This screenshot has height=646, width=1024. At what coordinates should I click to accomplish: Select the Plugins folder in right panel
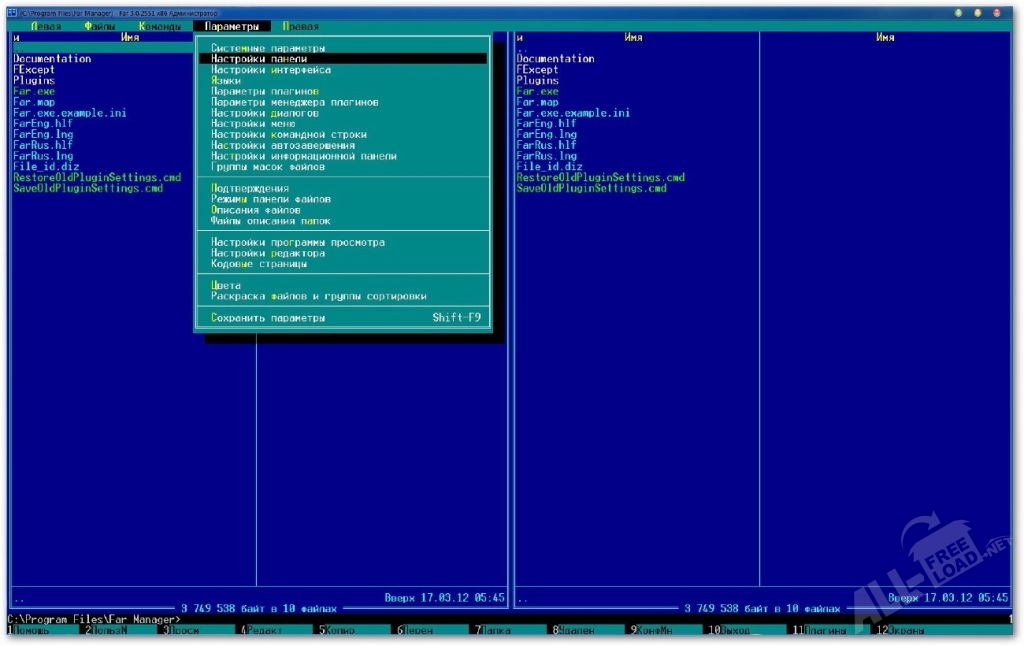tap(537, 80)
